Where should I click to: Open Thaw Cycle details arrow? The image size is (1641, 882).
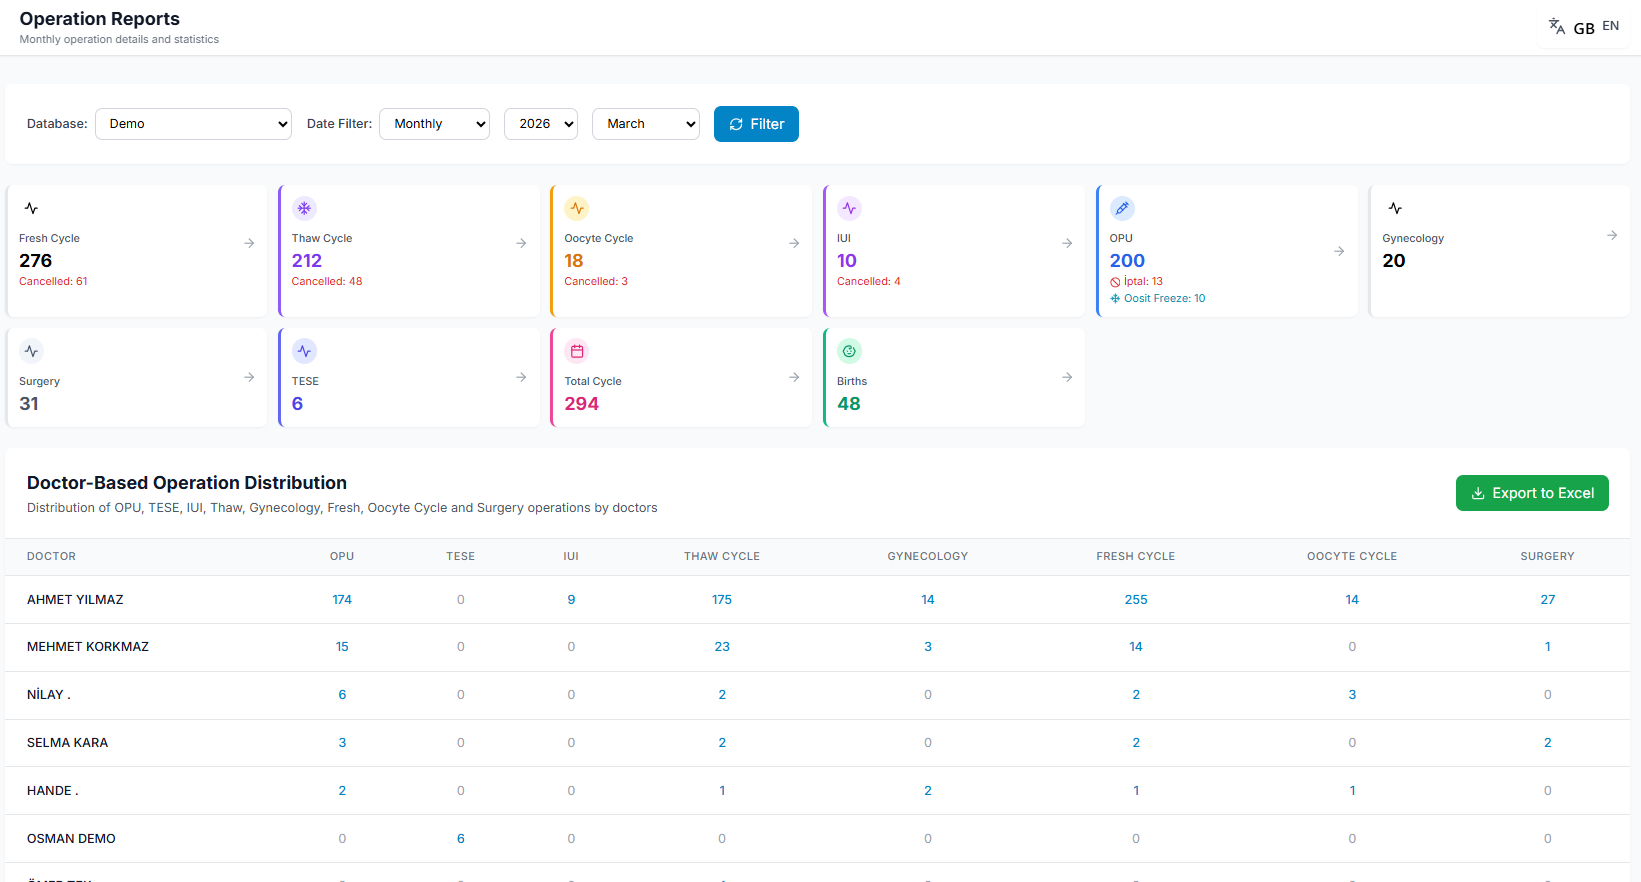521,243
